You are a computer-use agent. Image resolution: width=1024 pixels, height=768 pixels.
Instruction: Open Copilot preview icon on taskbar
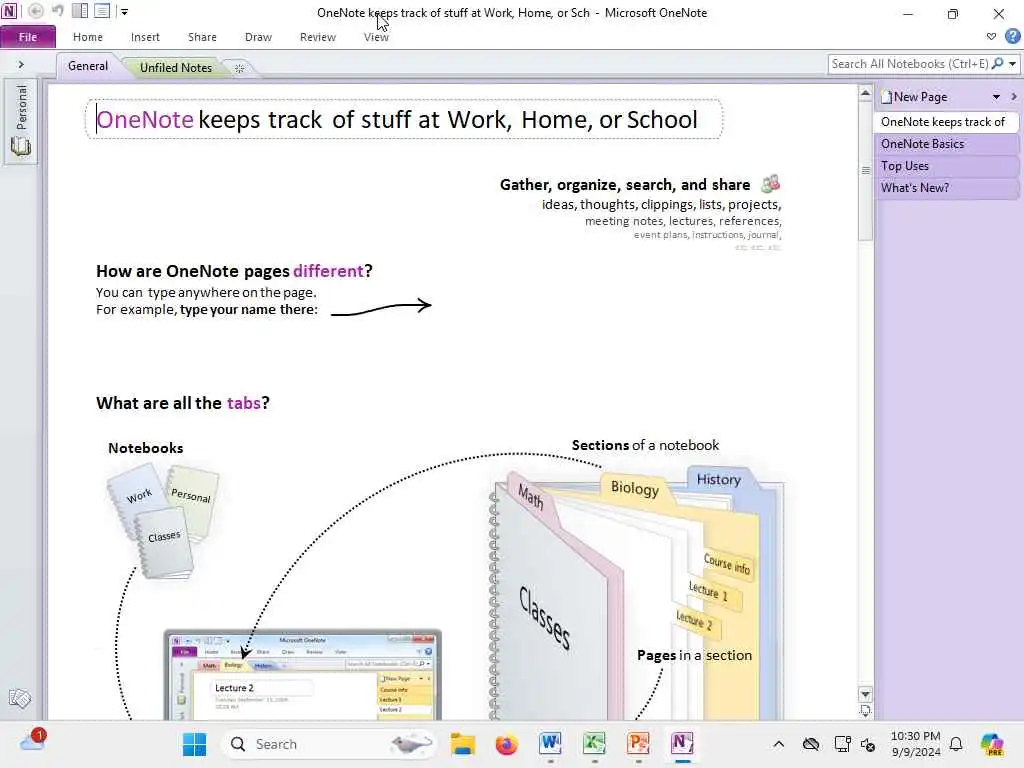point(992,744)
